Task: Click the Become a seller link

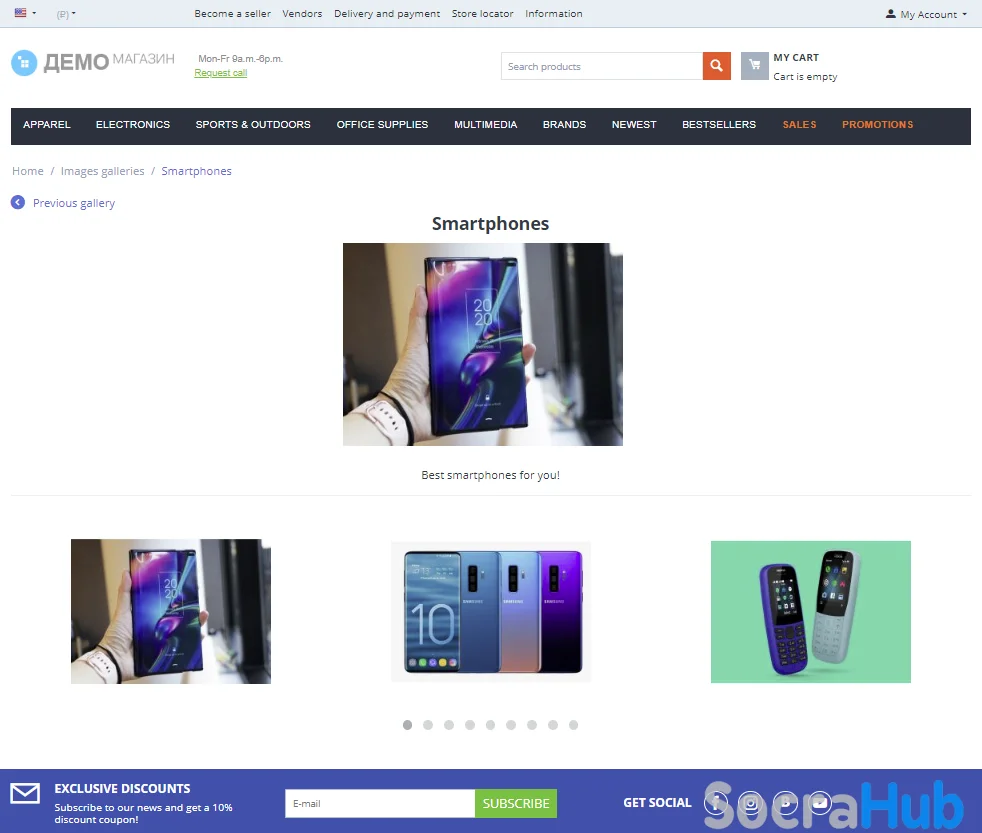Action: [232, 13]
